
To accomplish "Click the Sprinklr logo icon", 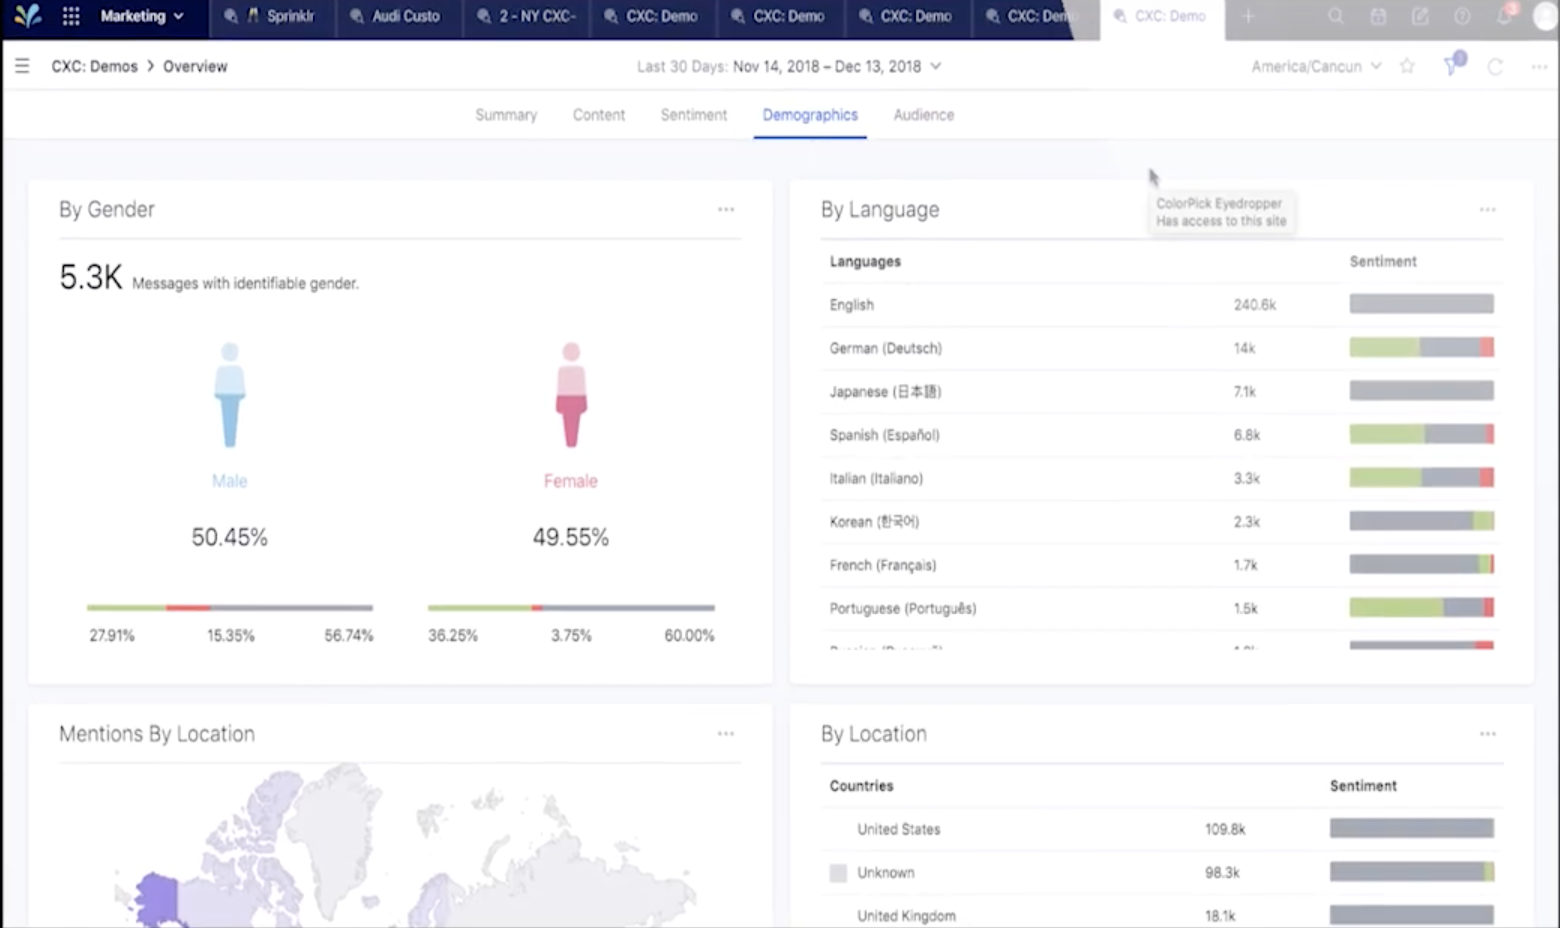I will 27,16.
